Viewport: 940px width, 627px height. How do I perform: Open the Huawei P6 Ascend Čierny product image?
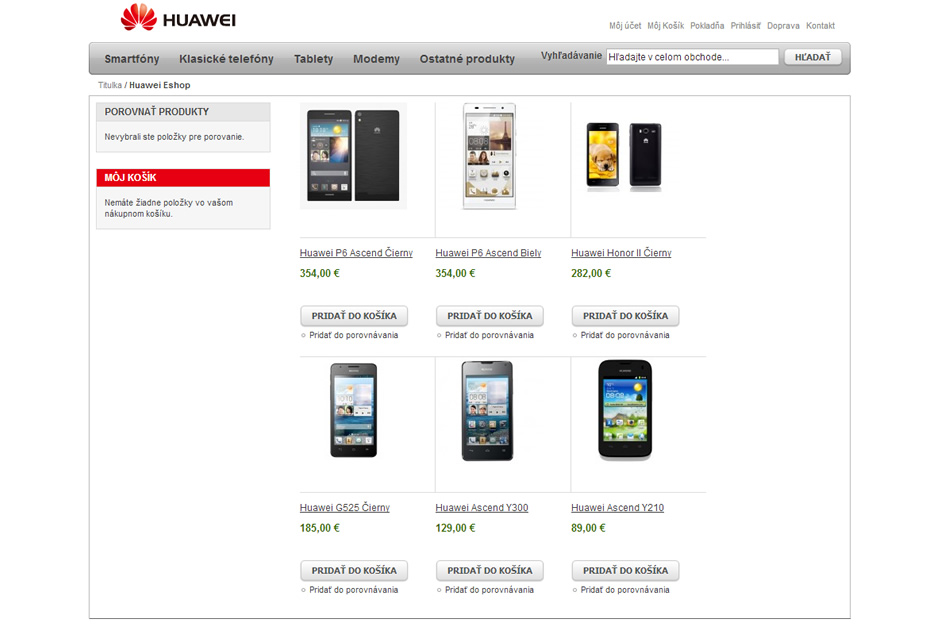(x=353, y=156)
